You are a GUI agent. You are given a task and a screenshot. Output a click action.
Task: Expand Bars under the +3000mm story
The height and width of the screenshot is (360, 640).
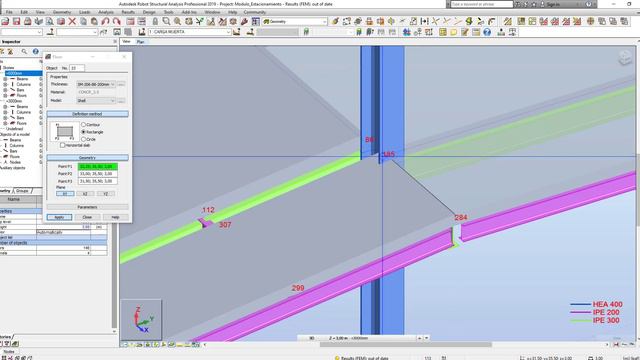pyautogui.click(x=5, y=118)
